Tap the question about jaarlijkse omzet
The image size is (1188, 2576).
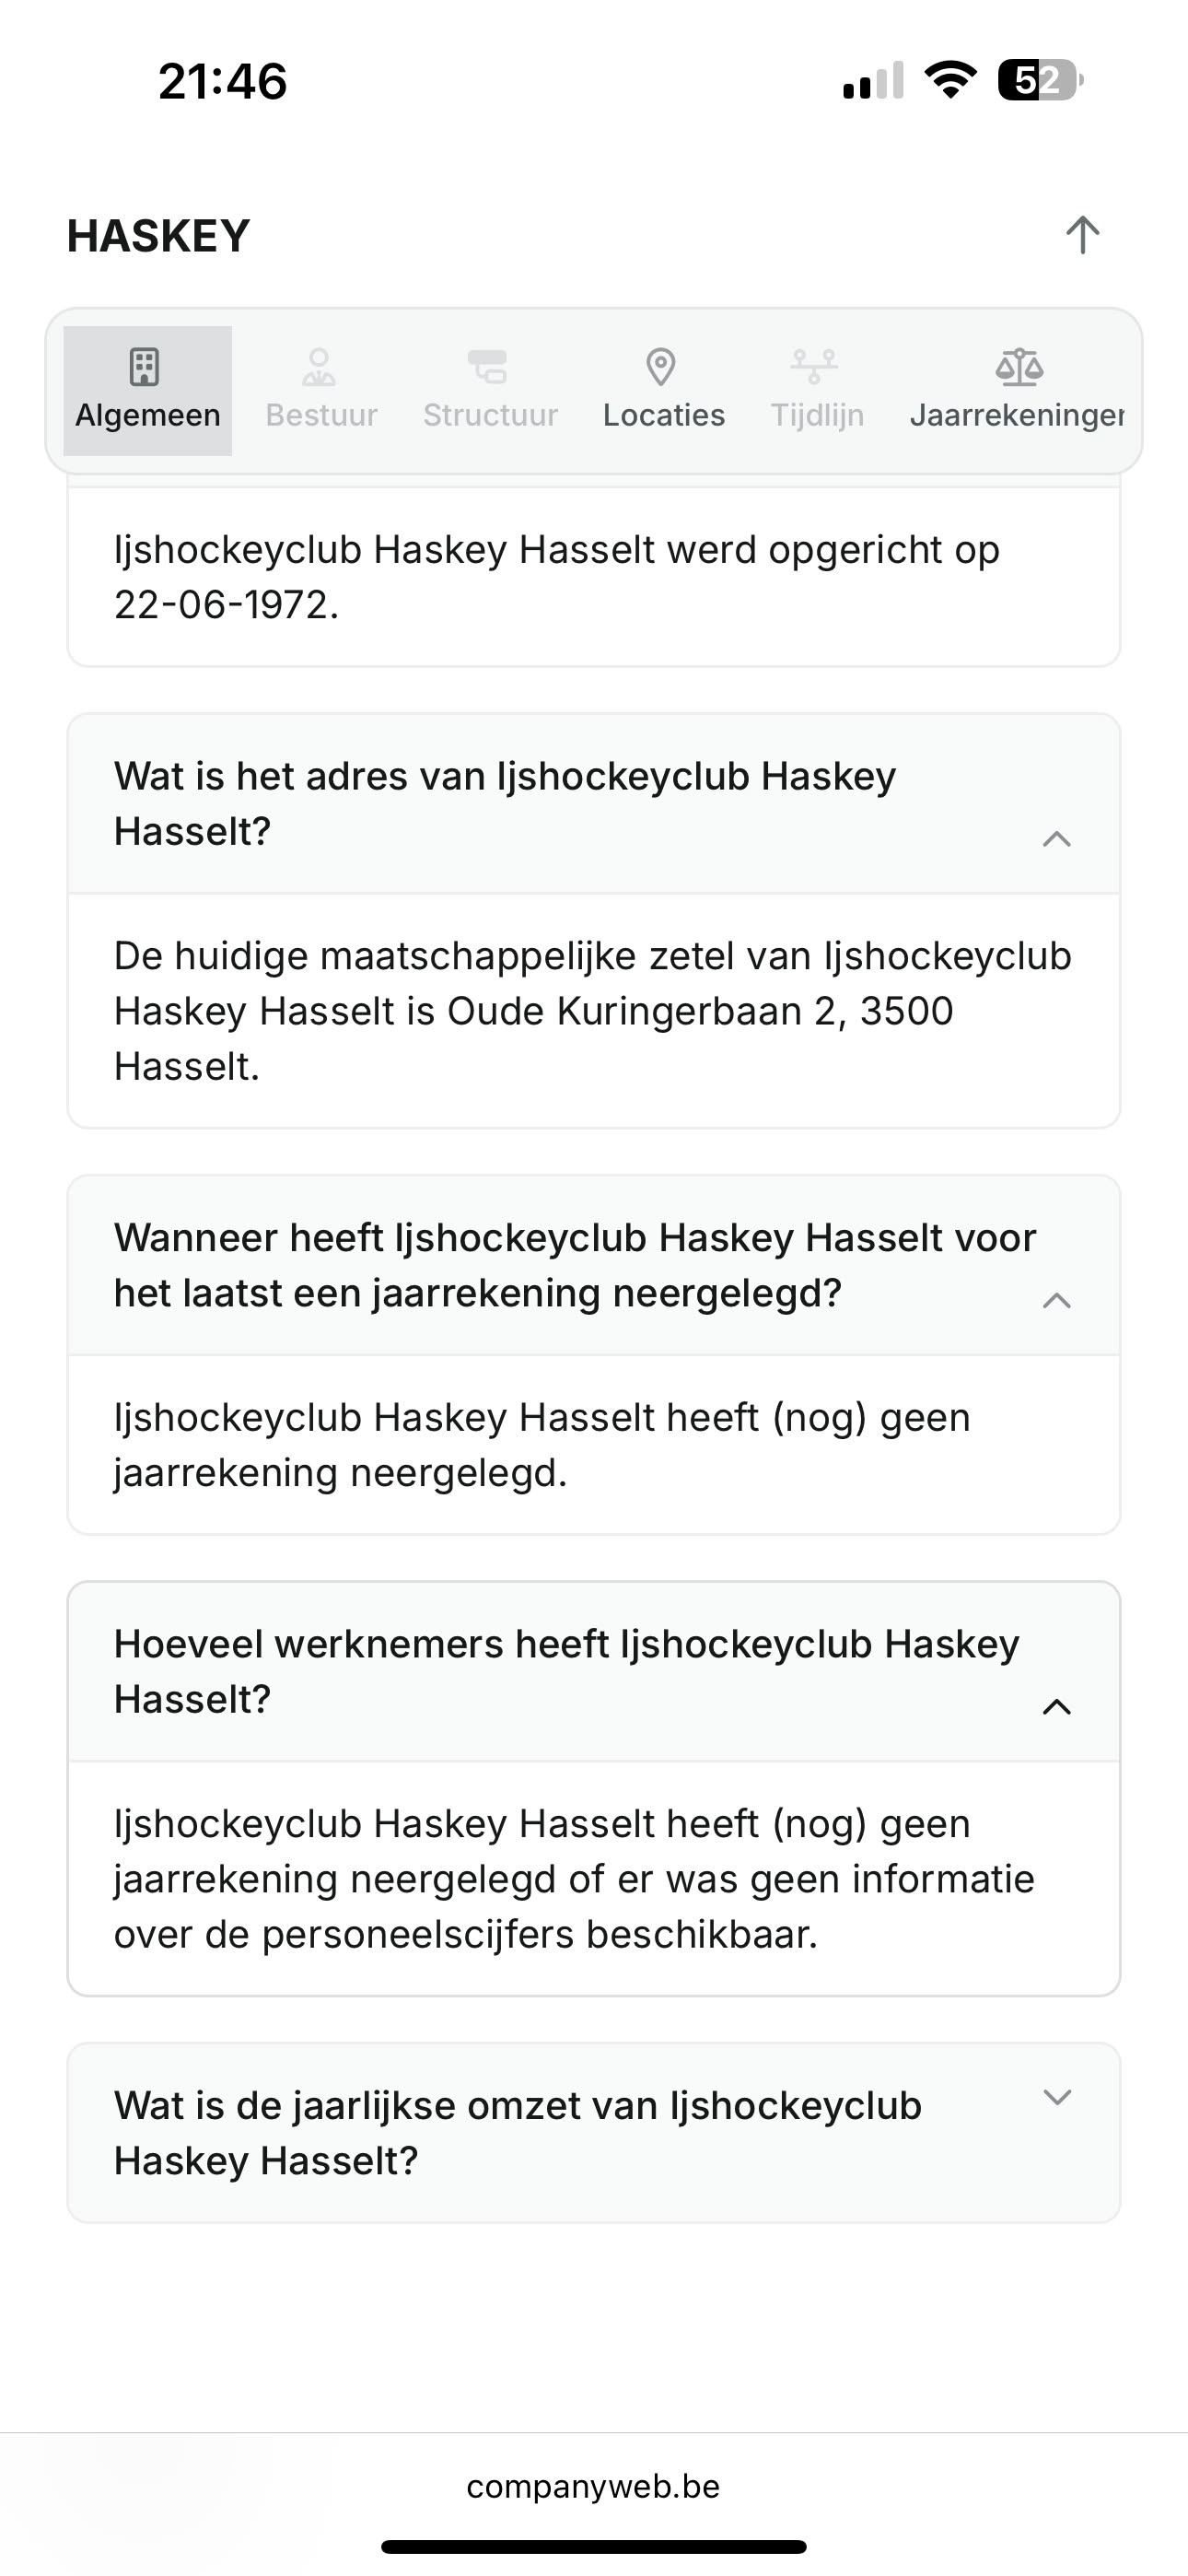(x=517, y=2132)
